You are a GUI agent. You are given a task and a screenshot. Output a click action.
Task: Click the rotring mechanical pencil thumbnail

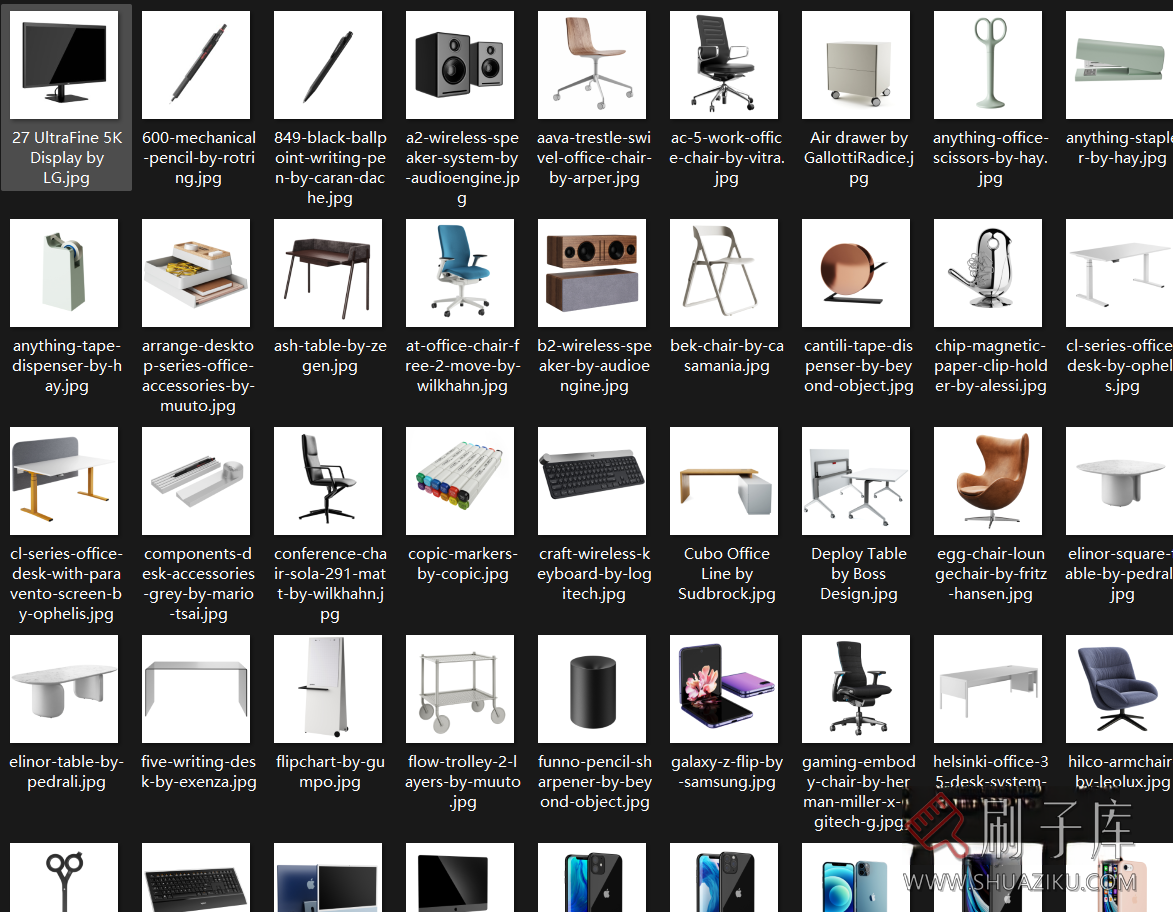197,66
